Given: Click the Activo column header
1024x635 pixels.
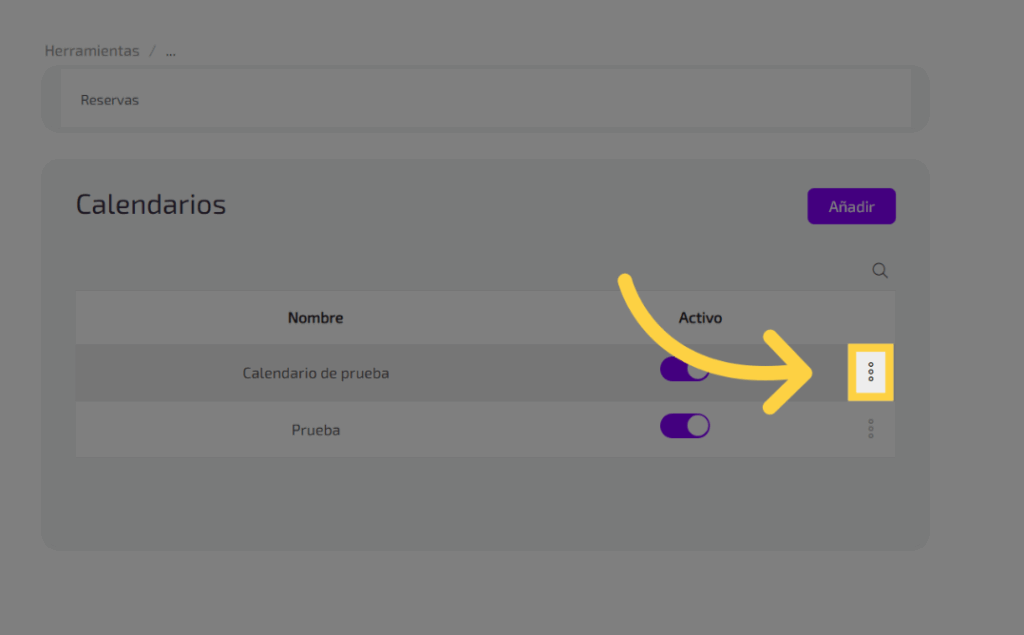Looking at the screenshot, I should point(700,318).
